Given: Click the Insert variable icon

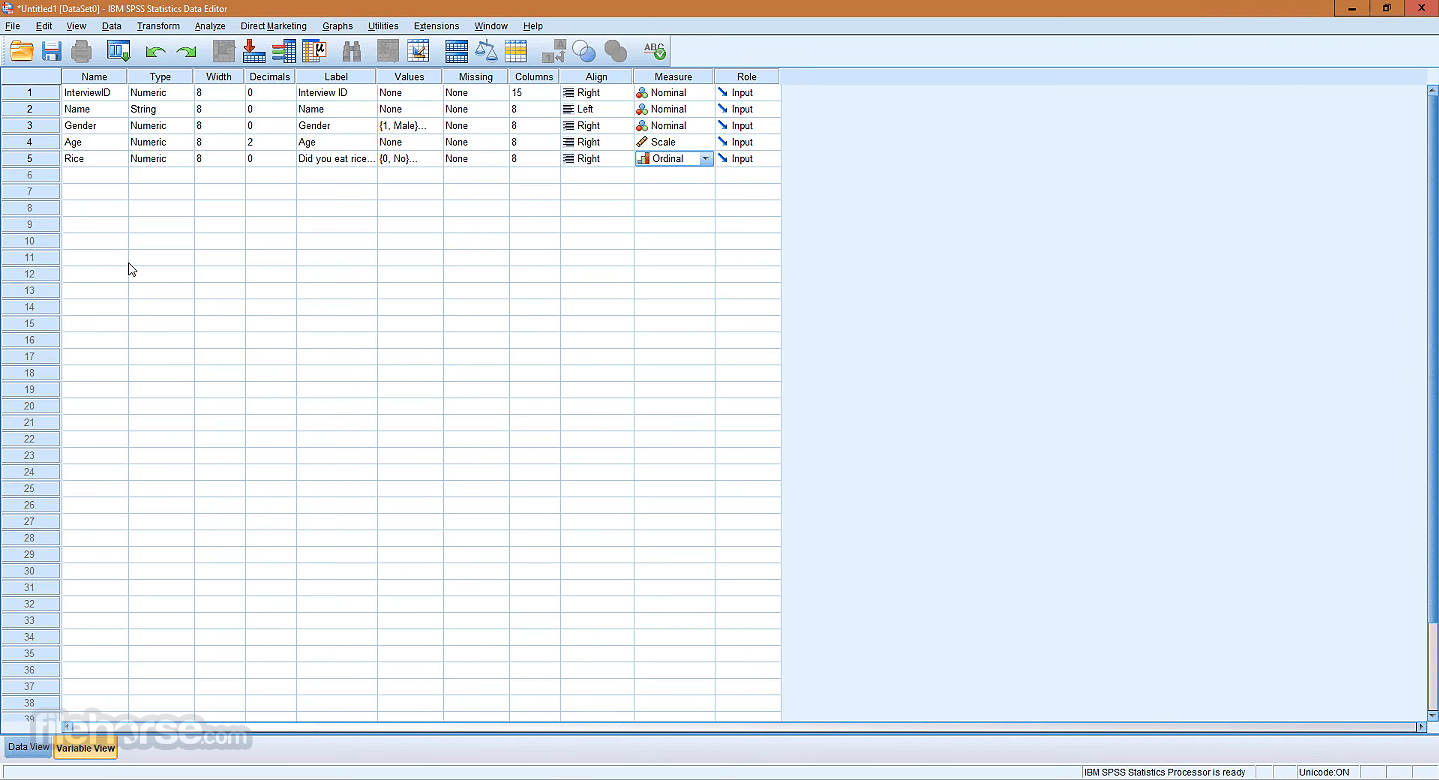Looking at the screenshot, I should (x=418, y=51).
